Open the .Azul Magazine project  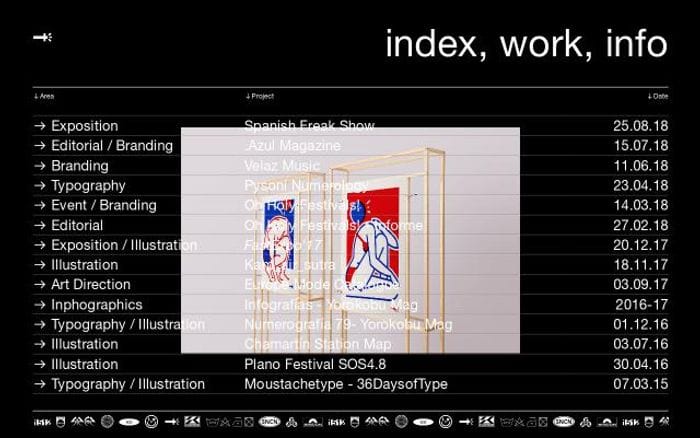coord(292,146)
